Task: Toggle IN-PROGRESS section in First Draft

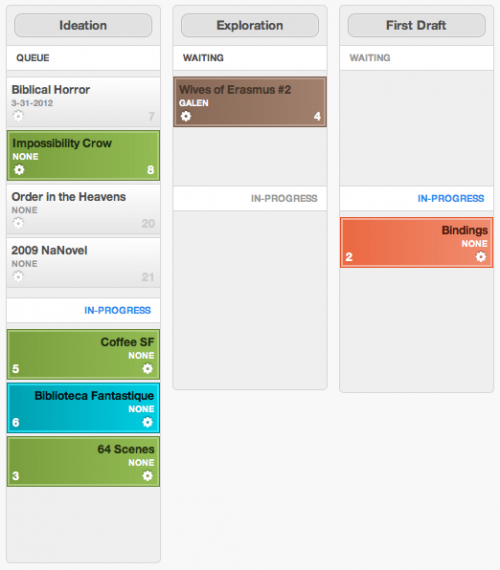Action: click(416, 198)
